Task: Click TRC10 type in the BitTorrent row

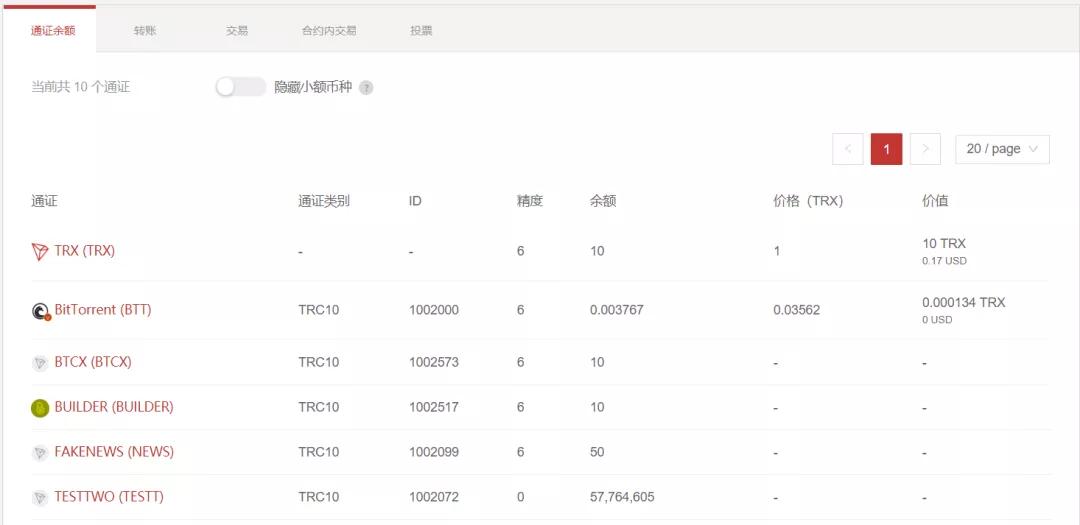Action: tap(319, 310)
